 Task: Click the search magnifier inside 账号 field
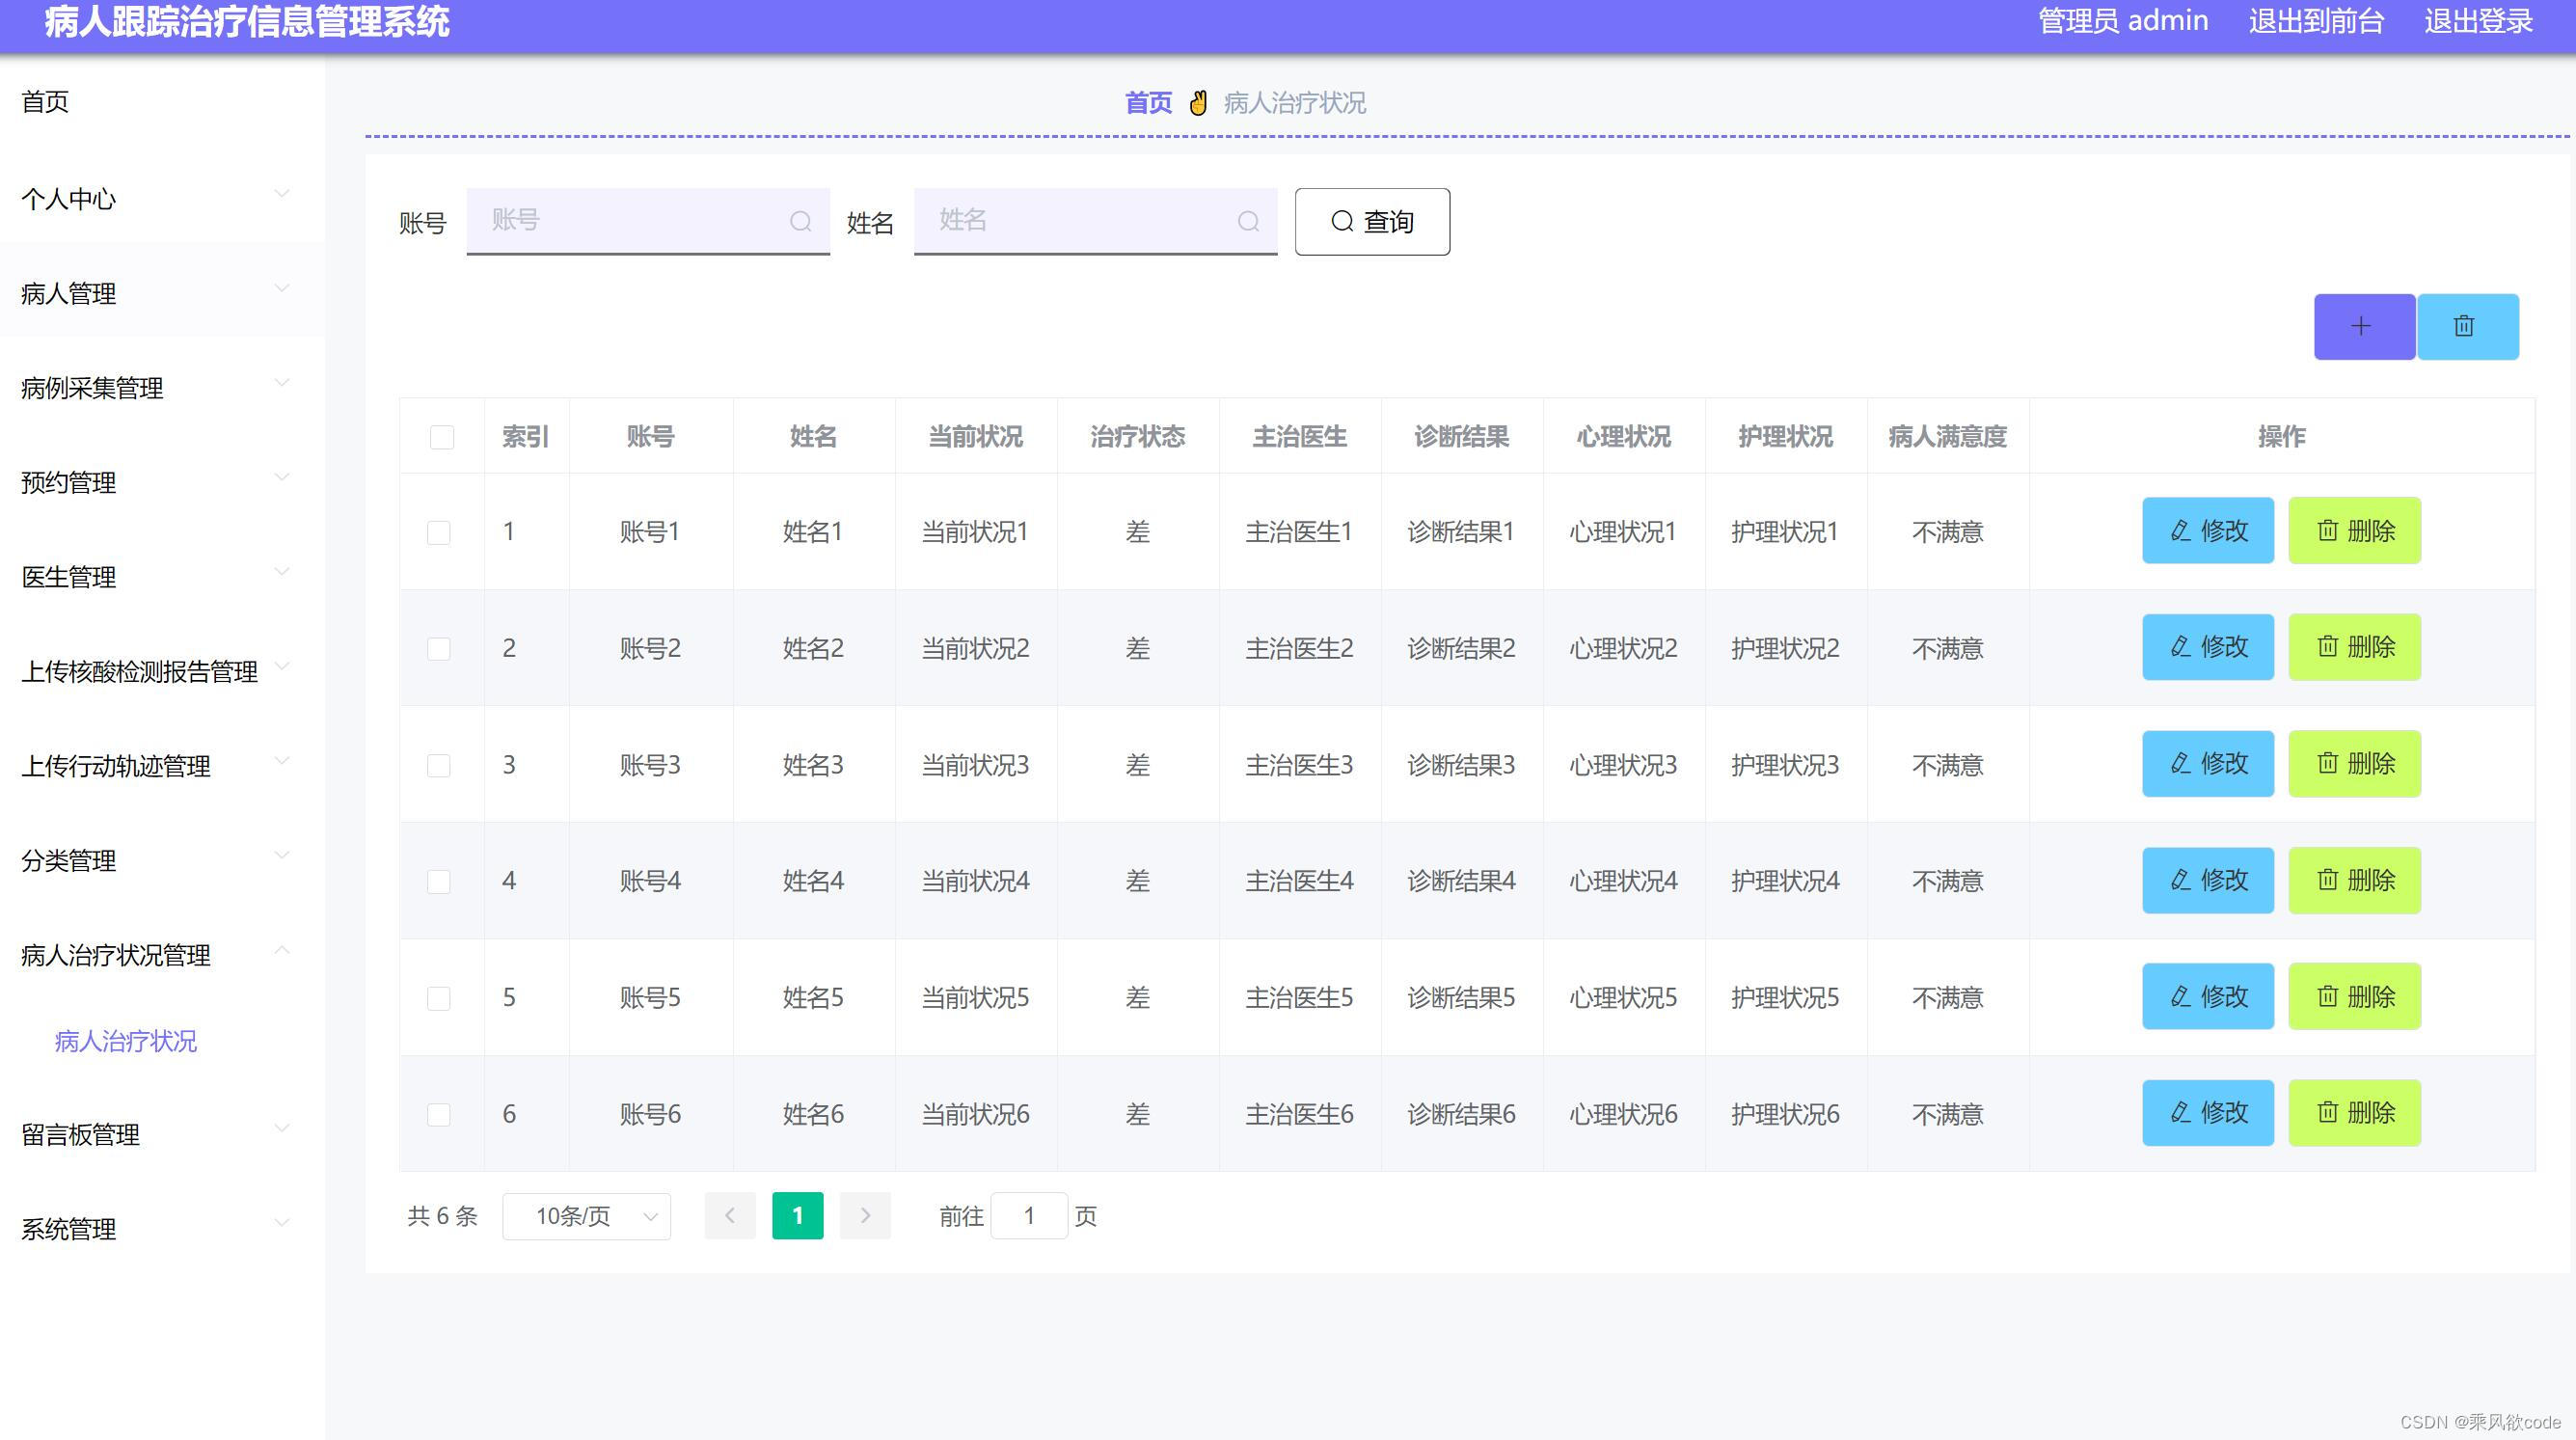(801, 221)
